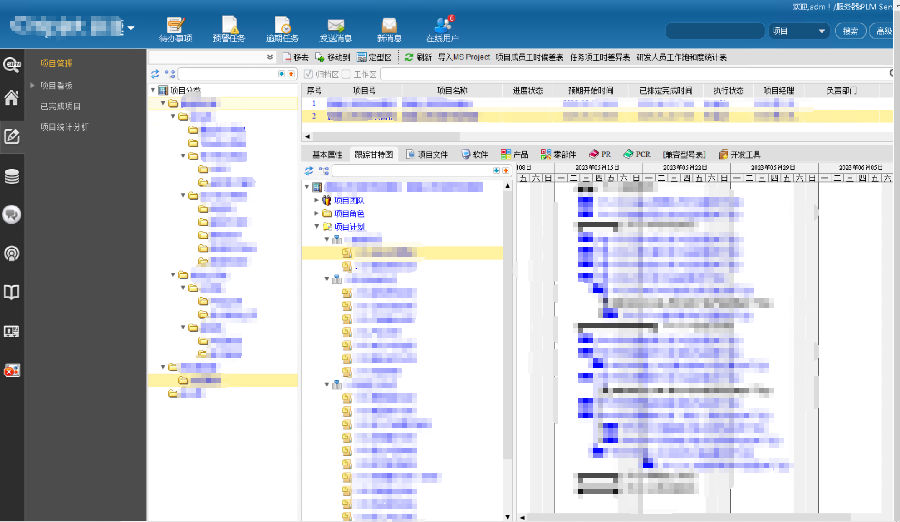Screen dimensions: 900x522
Task: Collapse the 项目计划 tree node
Action: tap(317, 227)
